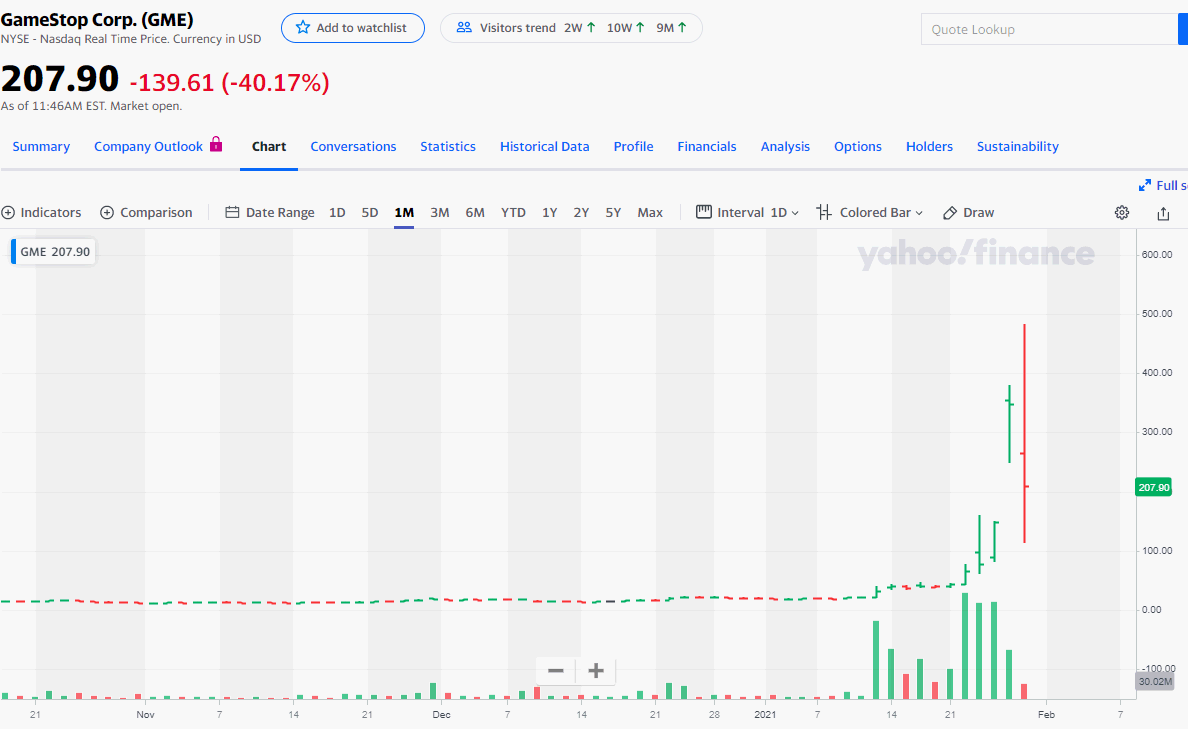1188x729 pixels.
Task: Click the share chart icon
Action: [x=1163, y=214]
